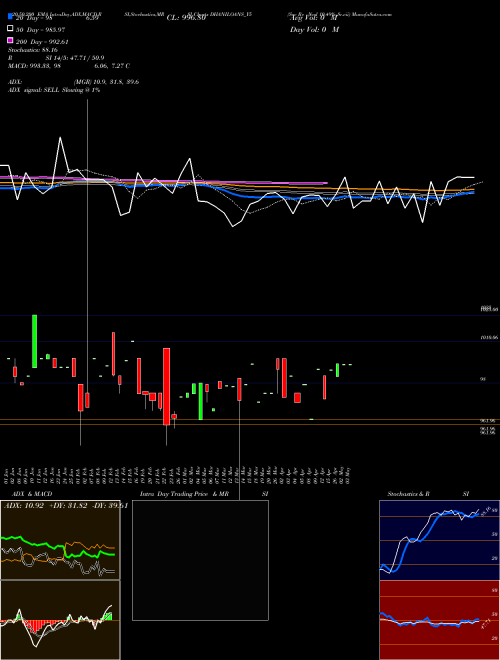Open the MACD histogram chart thumbnail

click(60, 620)
